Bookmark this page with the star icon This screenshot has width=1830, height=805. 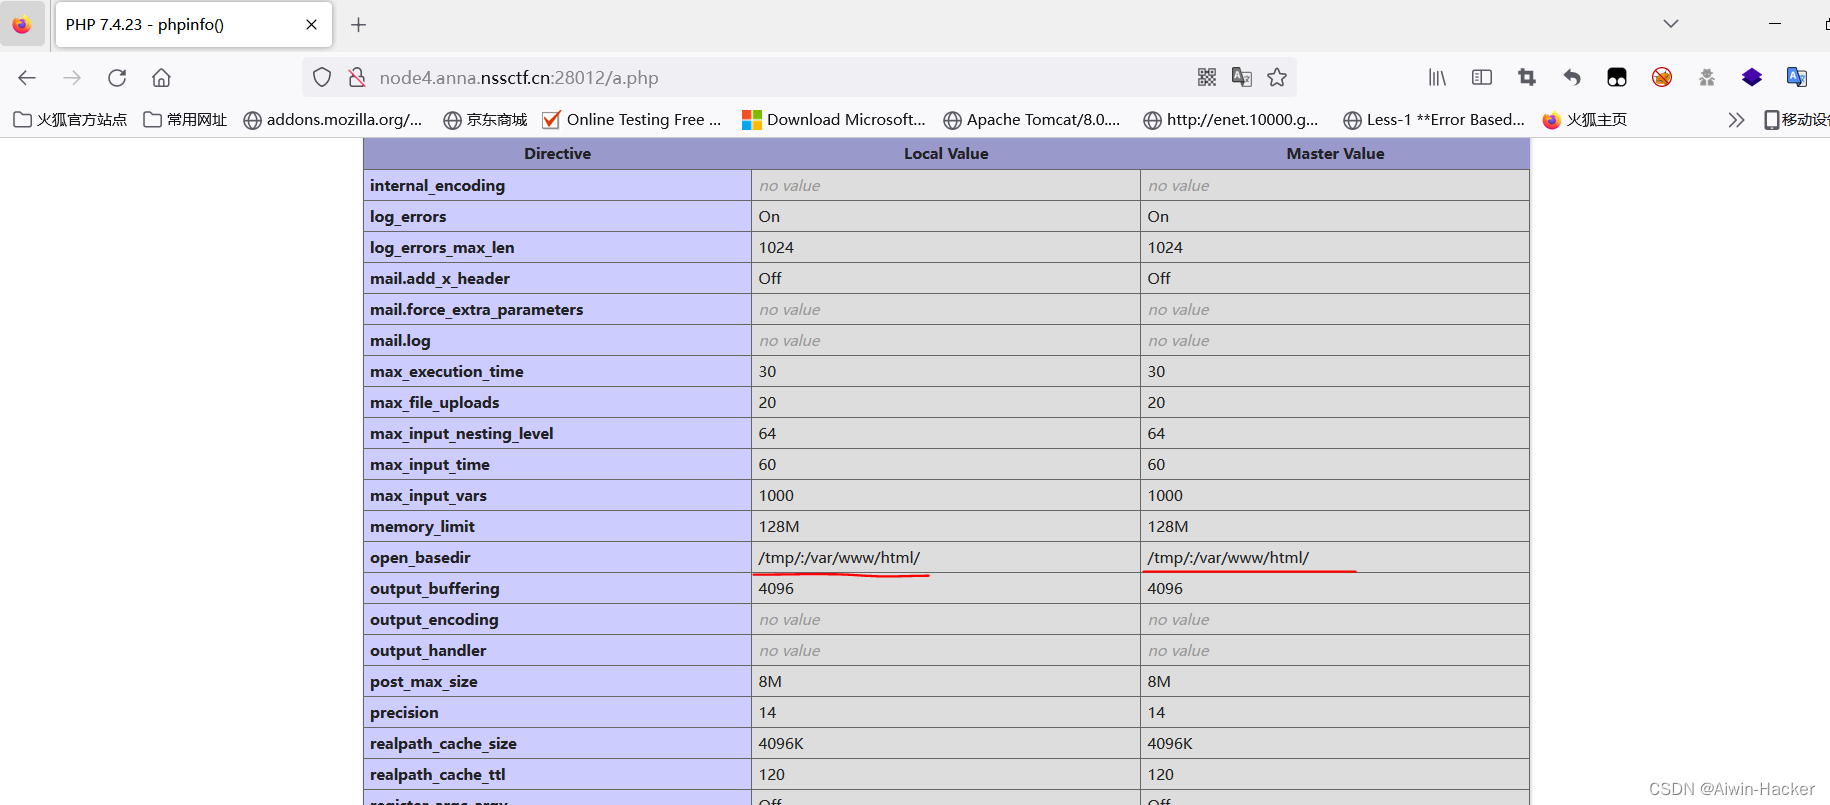pyautogui.click(x=1277, y=77)
